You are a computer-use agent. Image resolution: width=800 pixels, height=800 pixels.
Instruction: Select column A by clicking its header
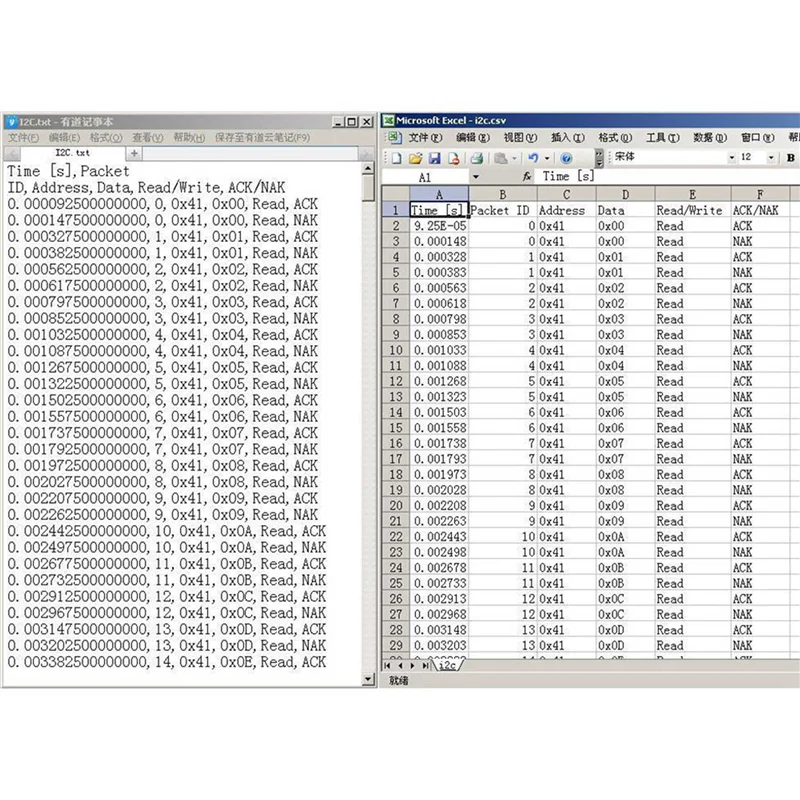(x=440, y=194)
